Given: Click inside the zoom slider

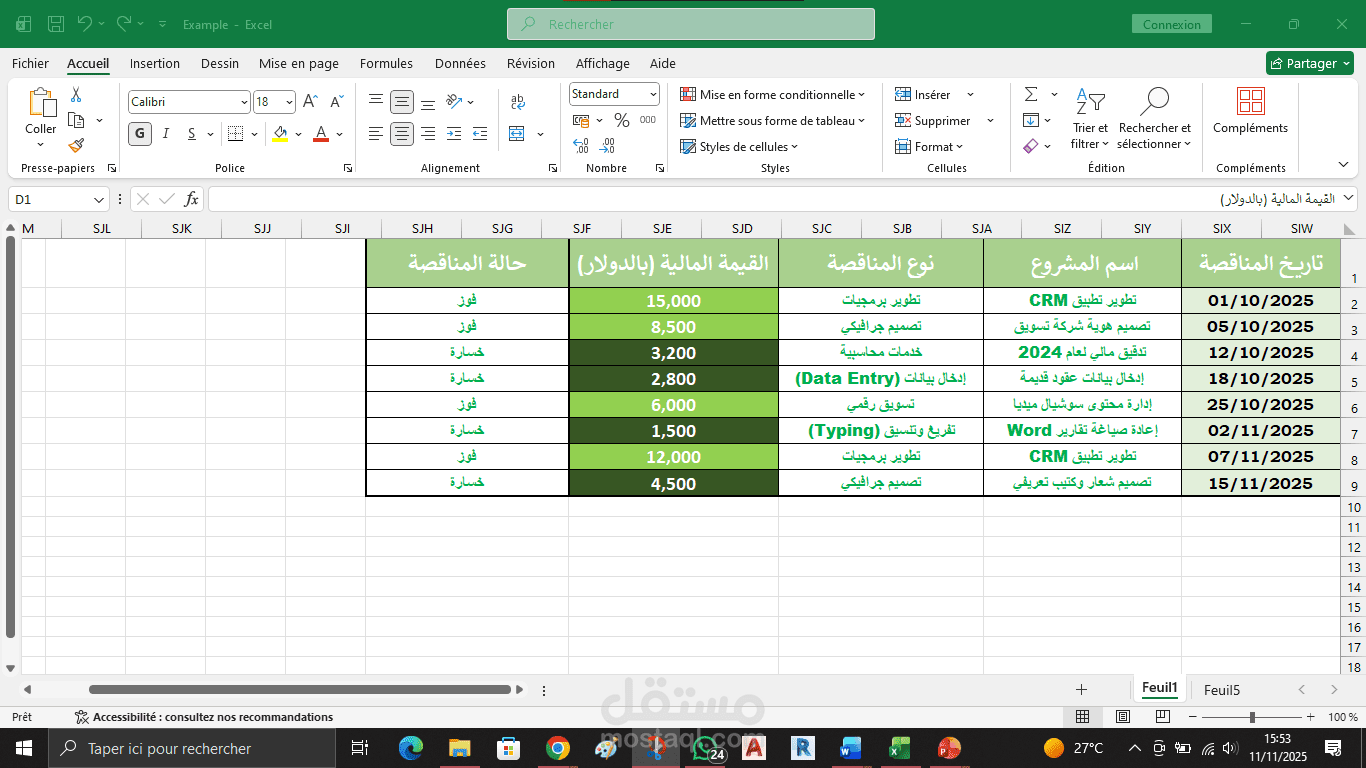Looking at the screenshot, I should point(1252,717).
